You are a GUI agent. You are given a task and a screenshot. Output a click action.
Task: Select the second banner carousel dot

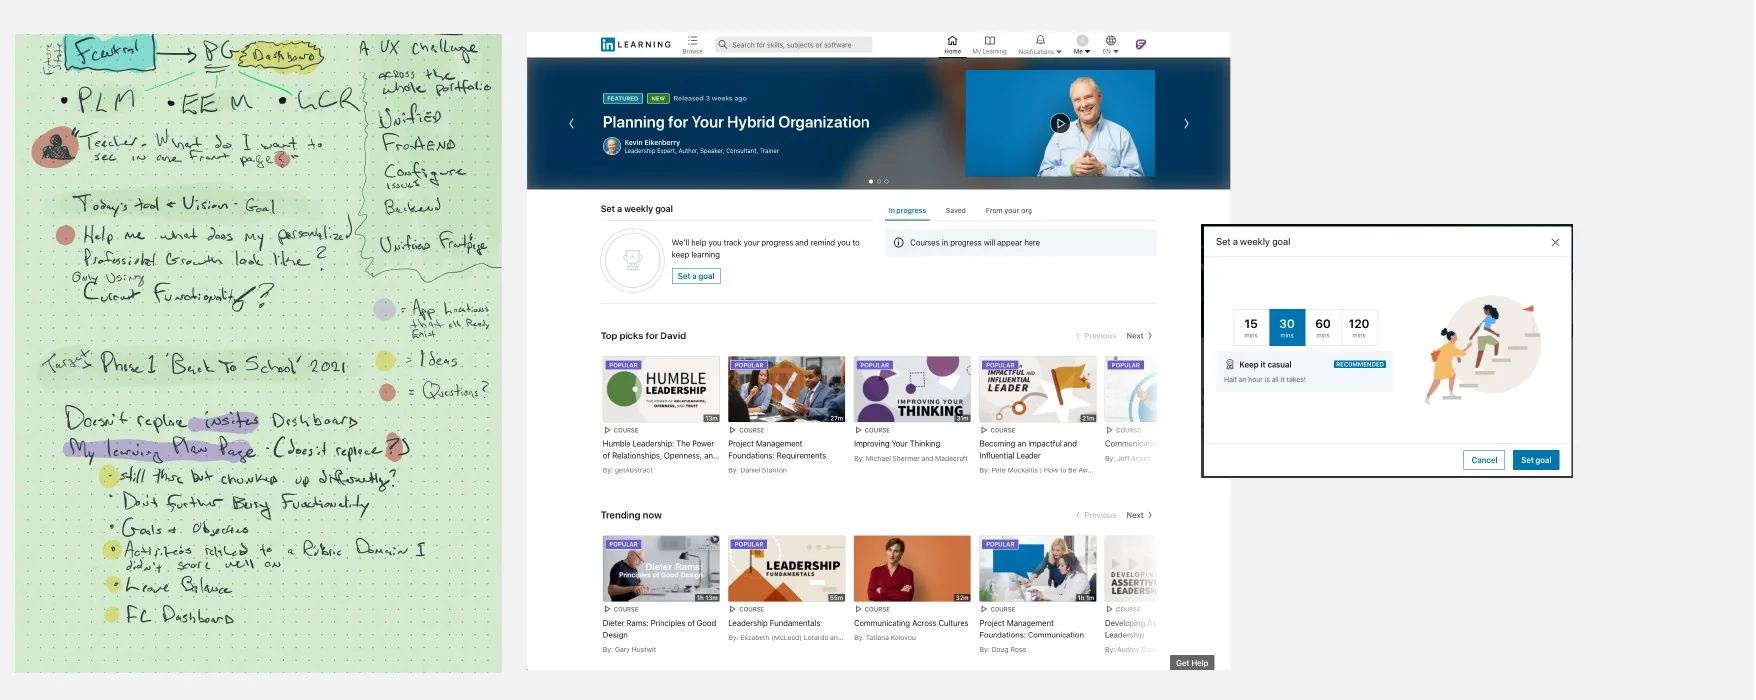tap(879, 181)
